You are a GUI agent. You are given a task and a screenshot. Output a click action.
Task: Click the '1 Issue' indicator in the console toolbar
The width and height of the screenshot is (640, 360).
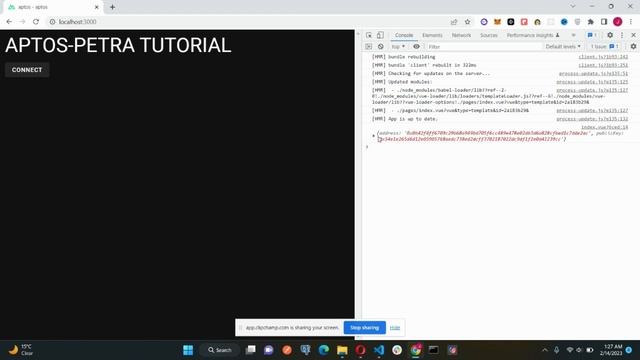(x=604, y=47)
